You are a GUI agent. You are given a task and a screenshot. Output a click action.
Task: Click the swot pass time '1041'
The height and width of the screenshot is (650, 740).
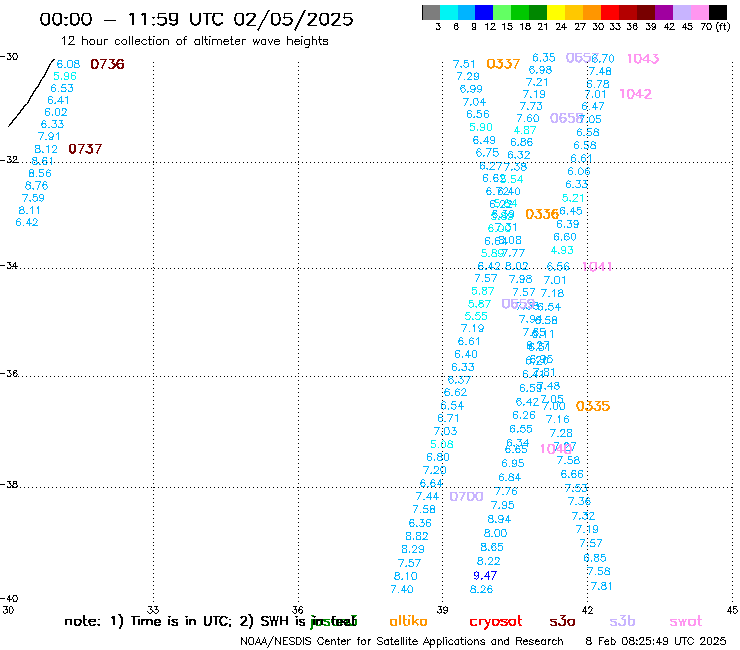pos(597,267)
